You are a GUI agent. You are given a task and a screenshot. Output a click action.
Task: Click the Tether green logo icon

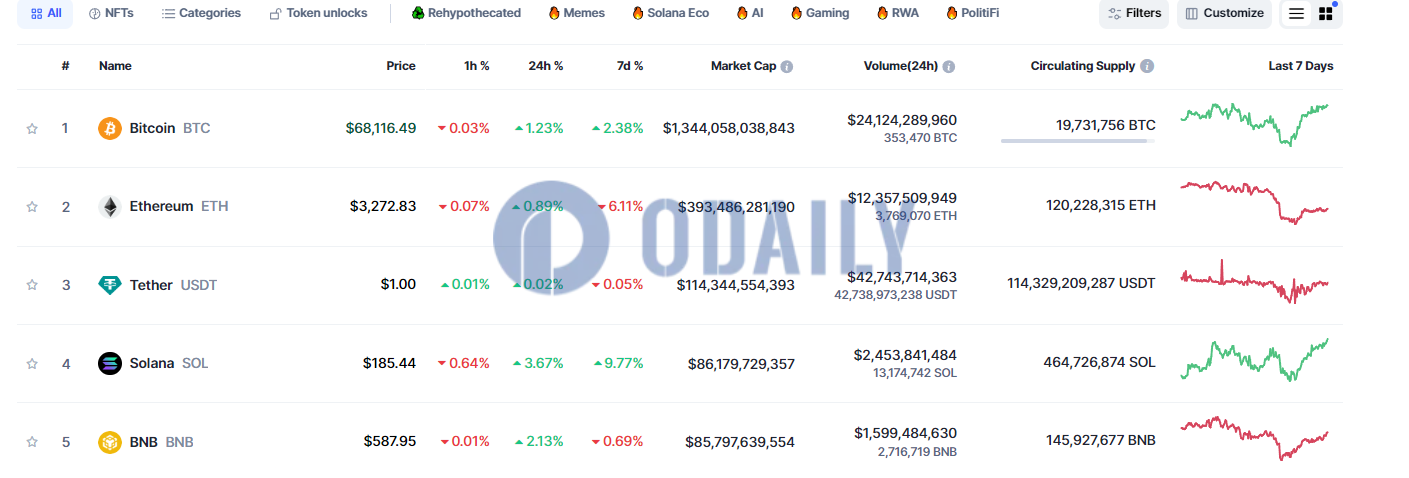110,285
